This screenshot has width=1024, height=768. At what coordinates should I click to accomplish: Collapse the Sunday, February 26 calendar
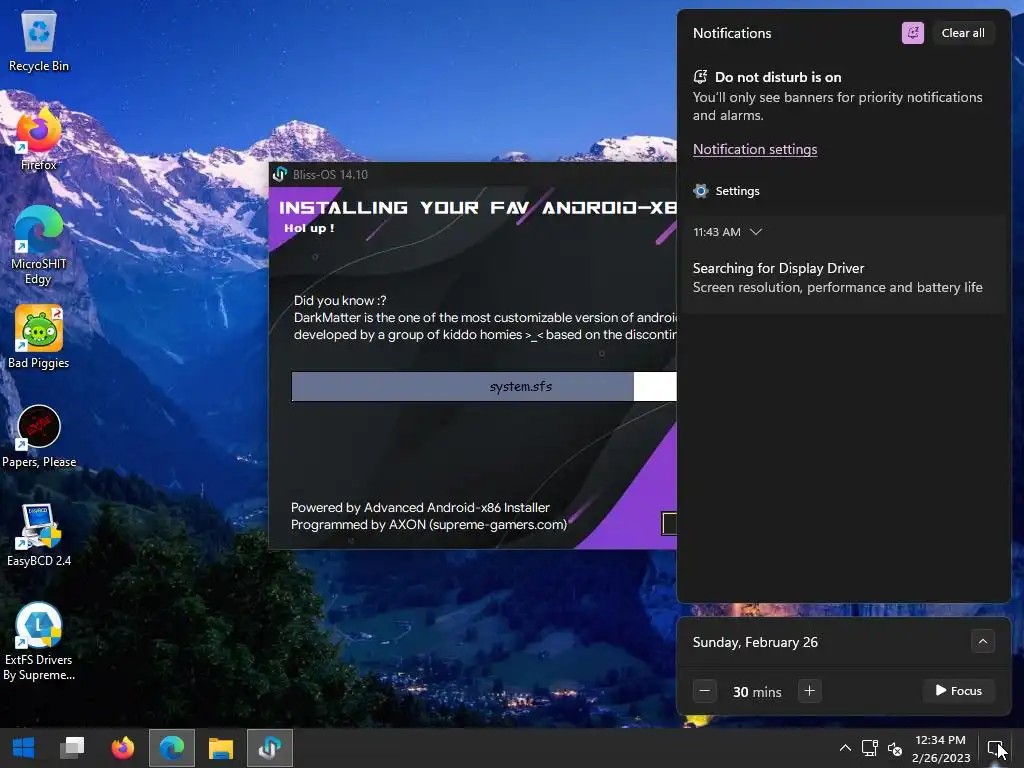pos(982,641)
